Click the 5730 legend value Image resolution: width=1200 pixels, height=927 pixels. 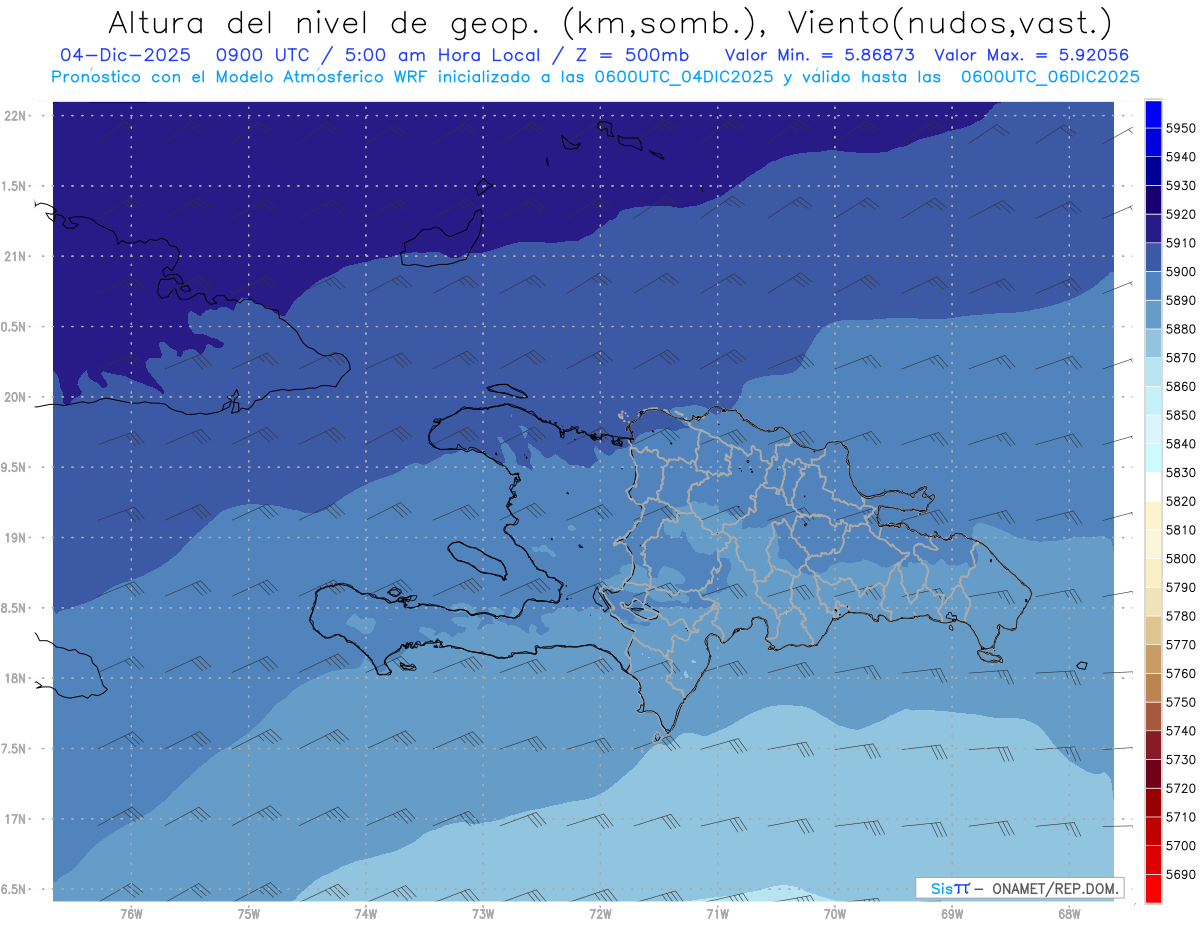(1181, 759)
